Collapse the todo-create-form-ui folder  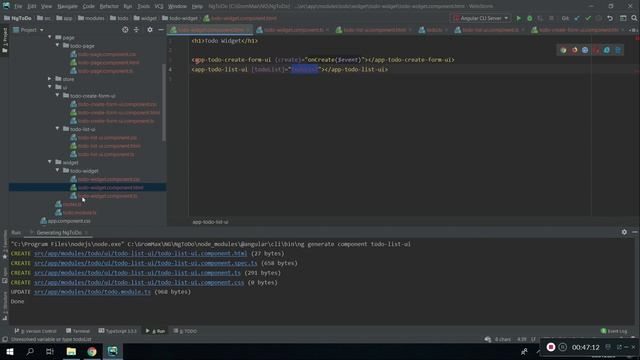[x=58, y=96]
